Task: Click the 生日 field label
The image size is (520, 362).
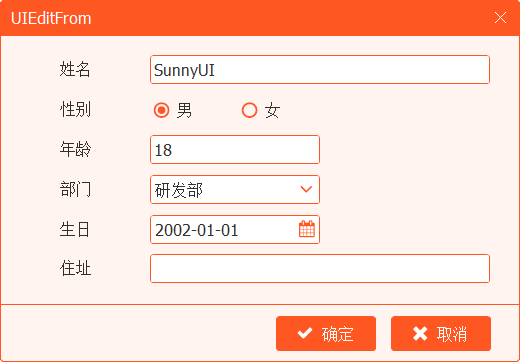Action: tap(75, 229)
